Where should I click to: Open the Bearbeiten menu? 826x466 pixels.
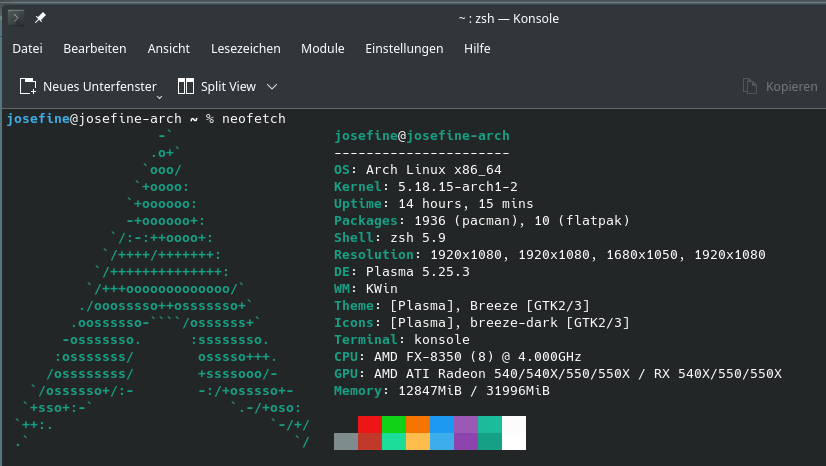94,48
